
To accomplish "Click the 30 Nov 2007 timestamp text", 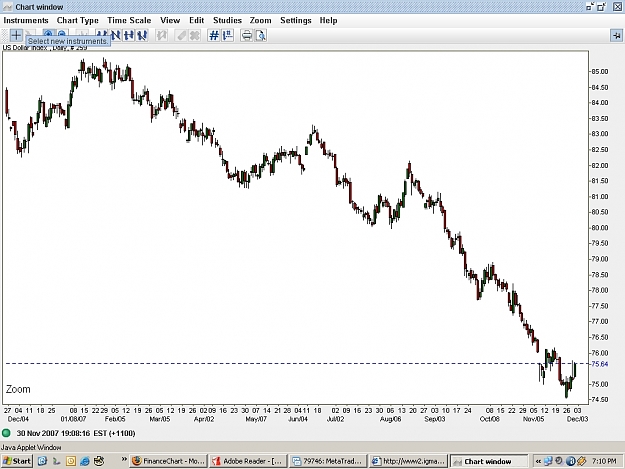I will click(x=76, y=433).
